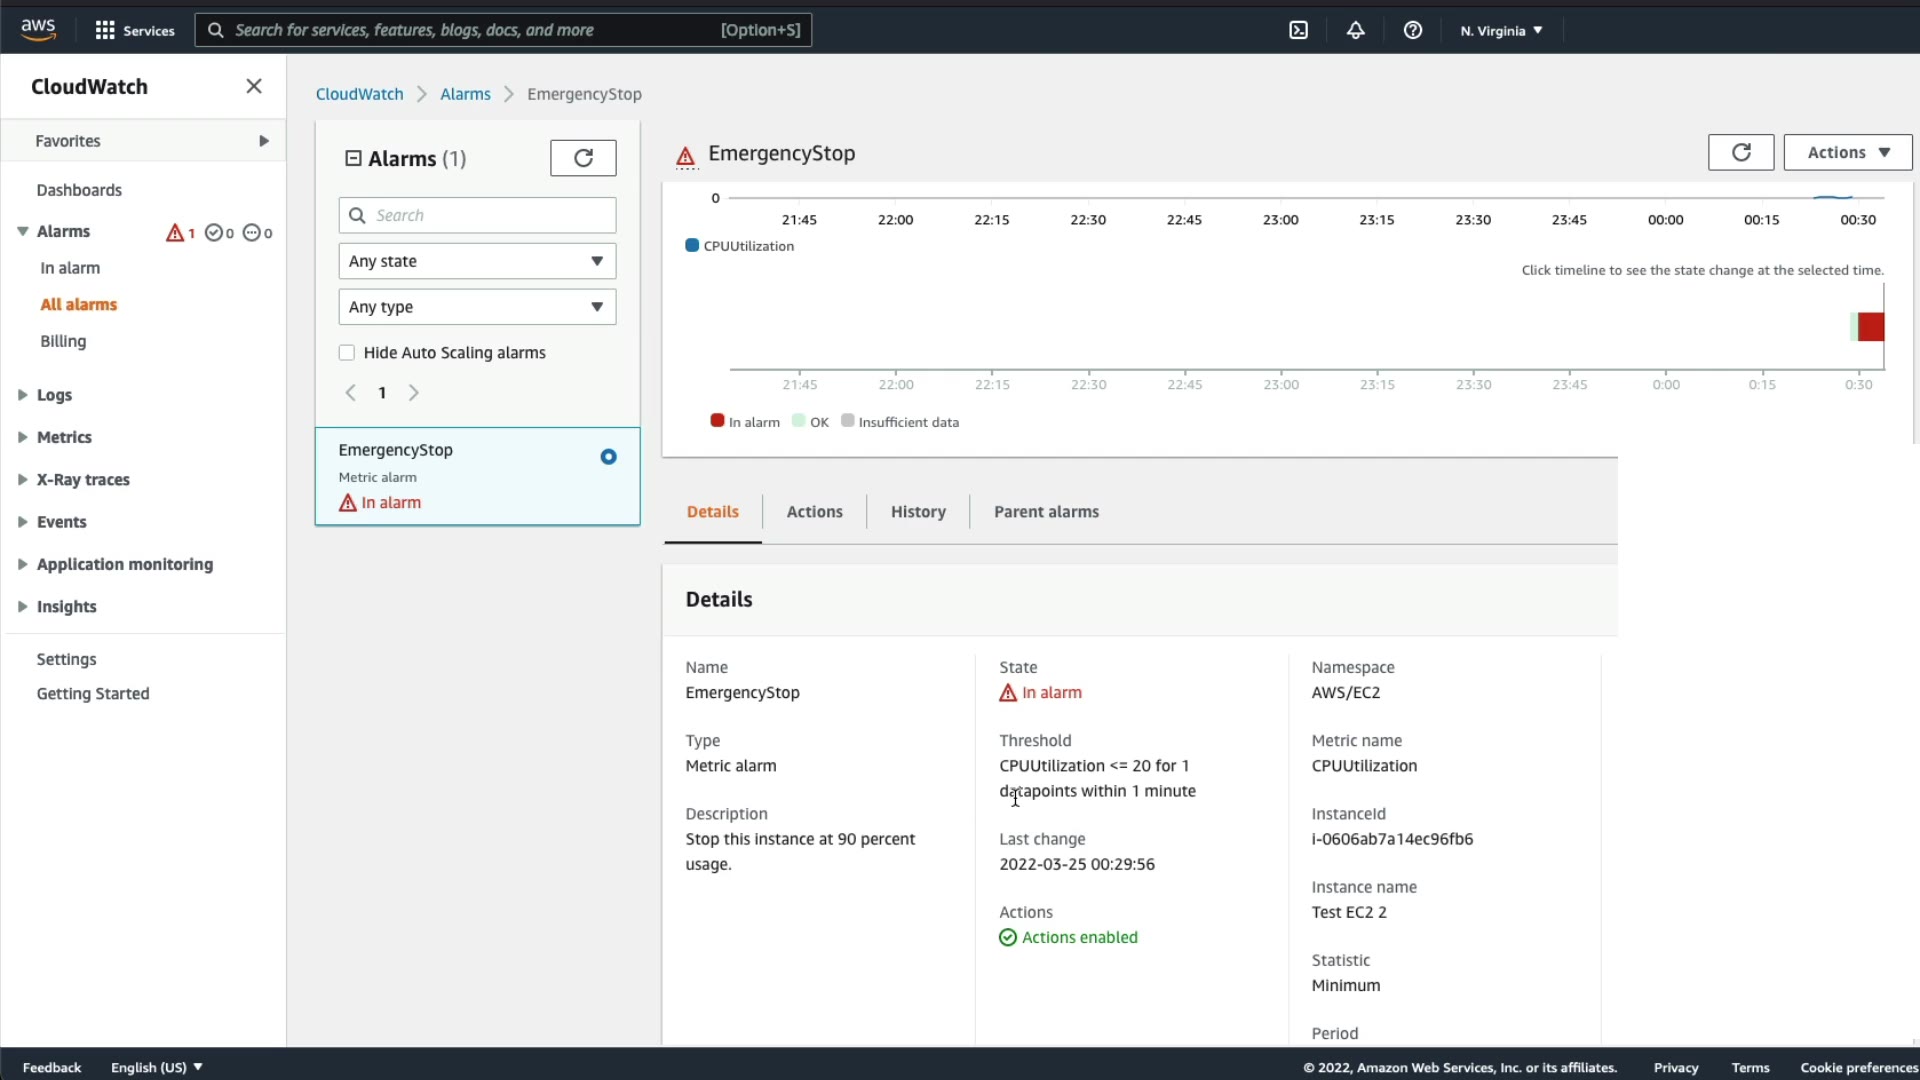Open the CloudShell terminal icon
The image size is (1920, 1080).
point(1298,30)
